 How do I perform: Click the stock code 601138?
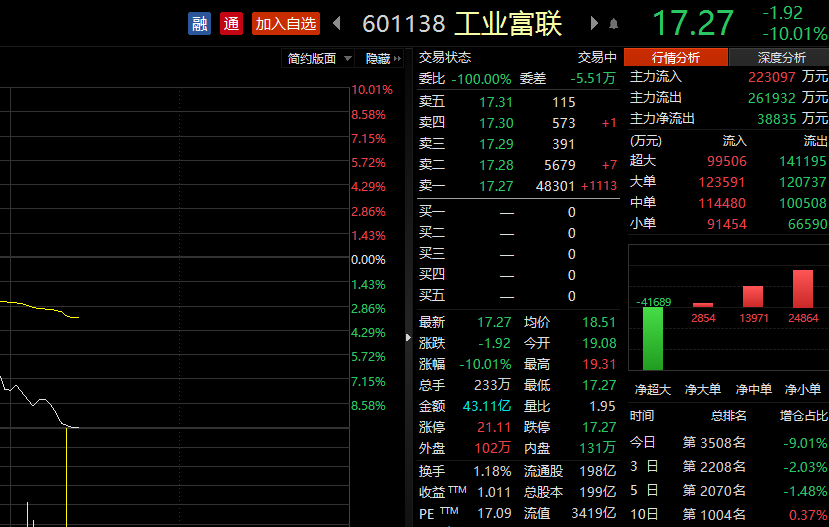(x=403, y=24)
